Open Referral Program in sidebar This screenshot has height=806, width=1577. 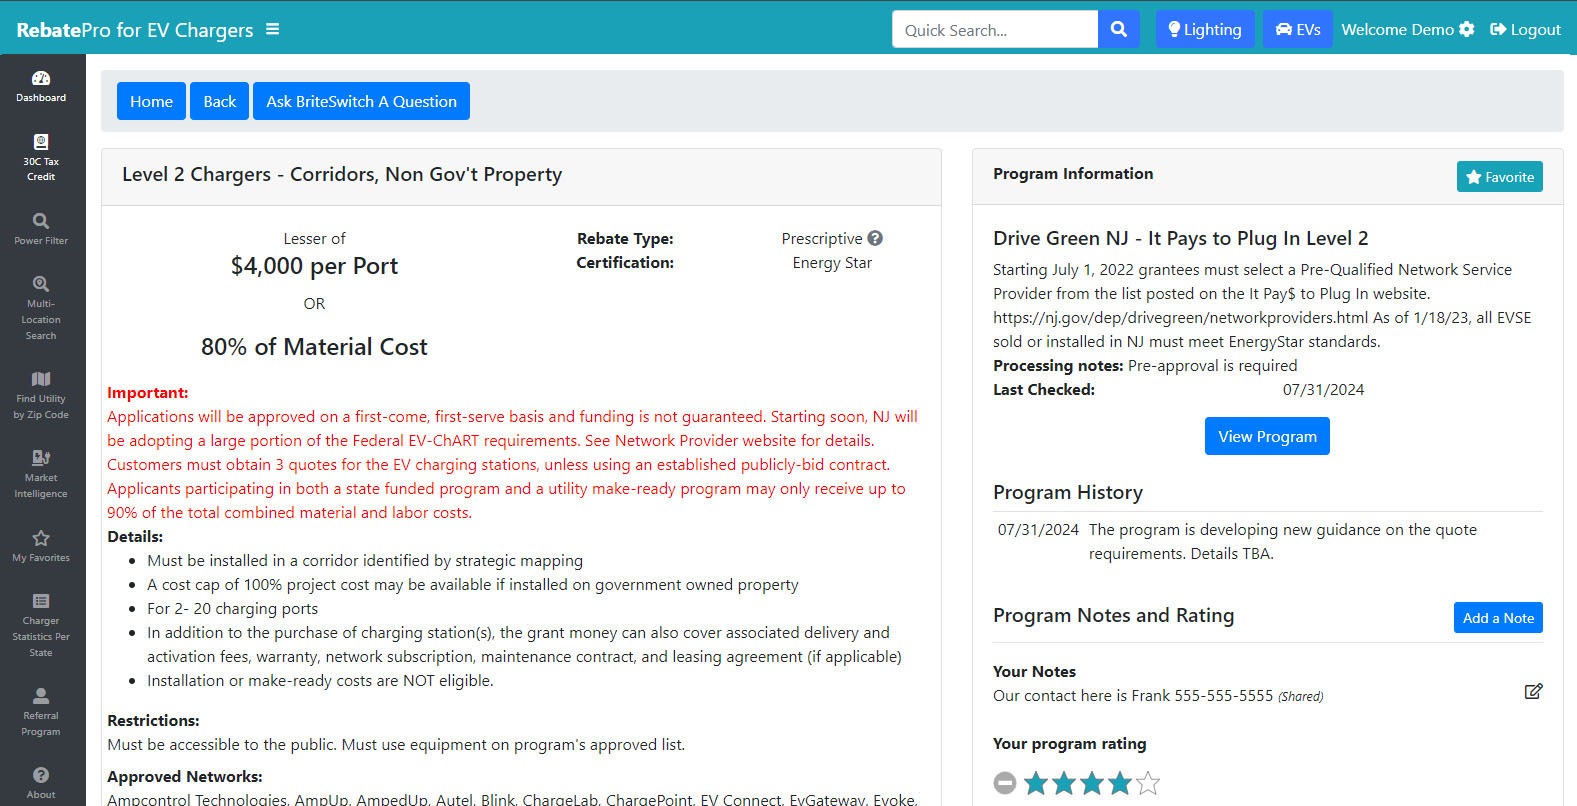[x=41, y=712]
